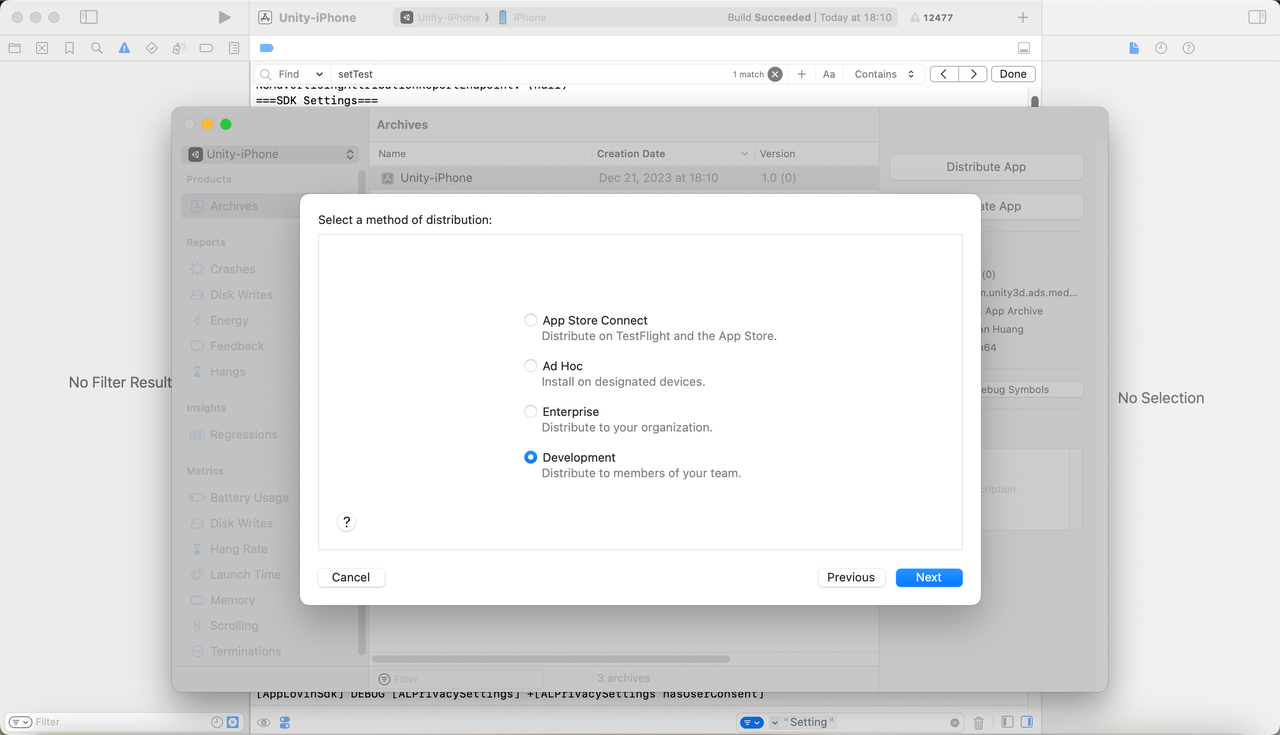Open the Test navigator diamond icon

coord(152,48)
